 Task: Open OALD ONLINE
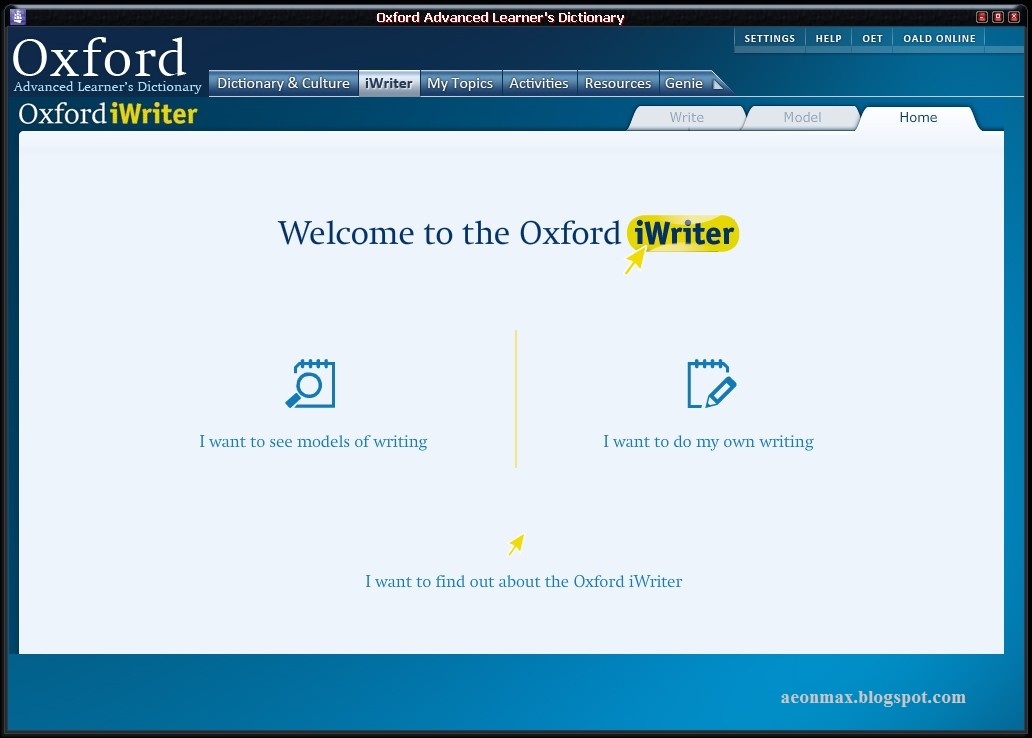click(x=939, y=38)
